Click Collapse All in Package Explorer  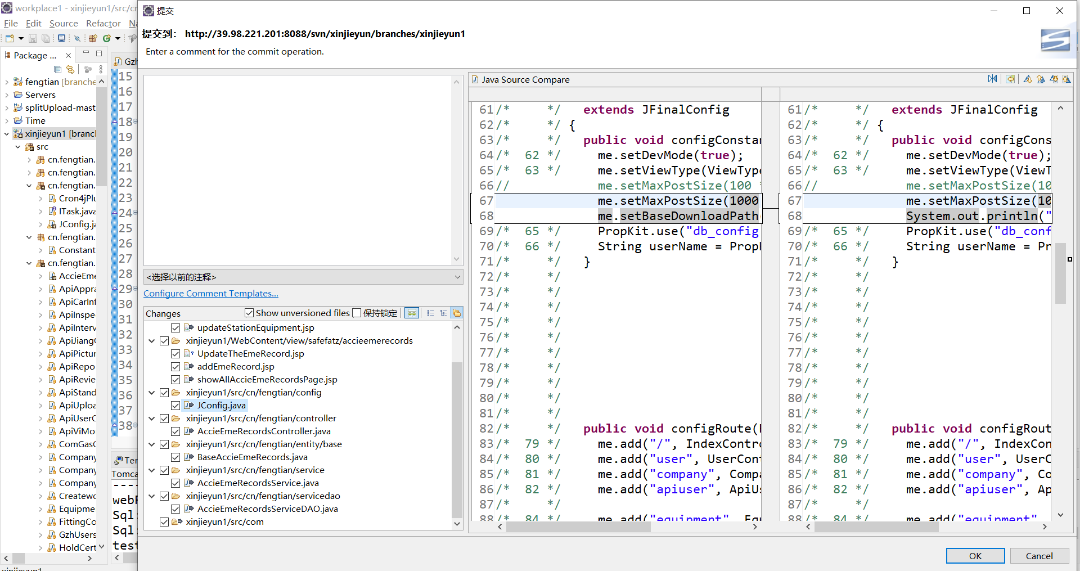click(x=57, y=69)
